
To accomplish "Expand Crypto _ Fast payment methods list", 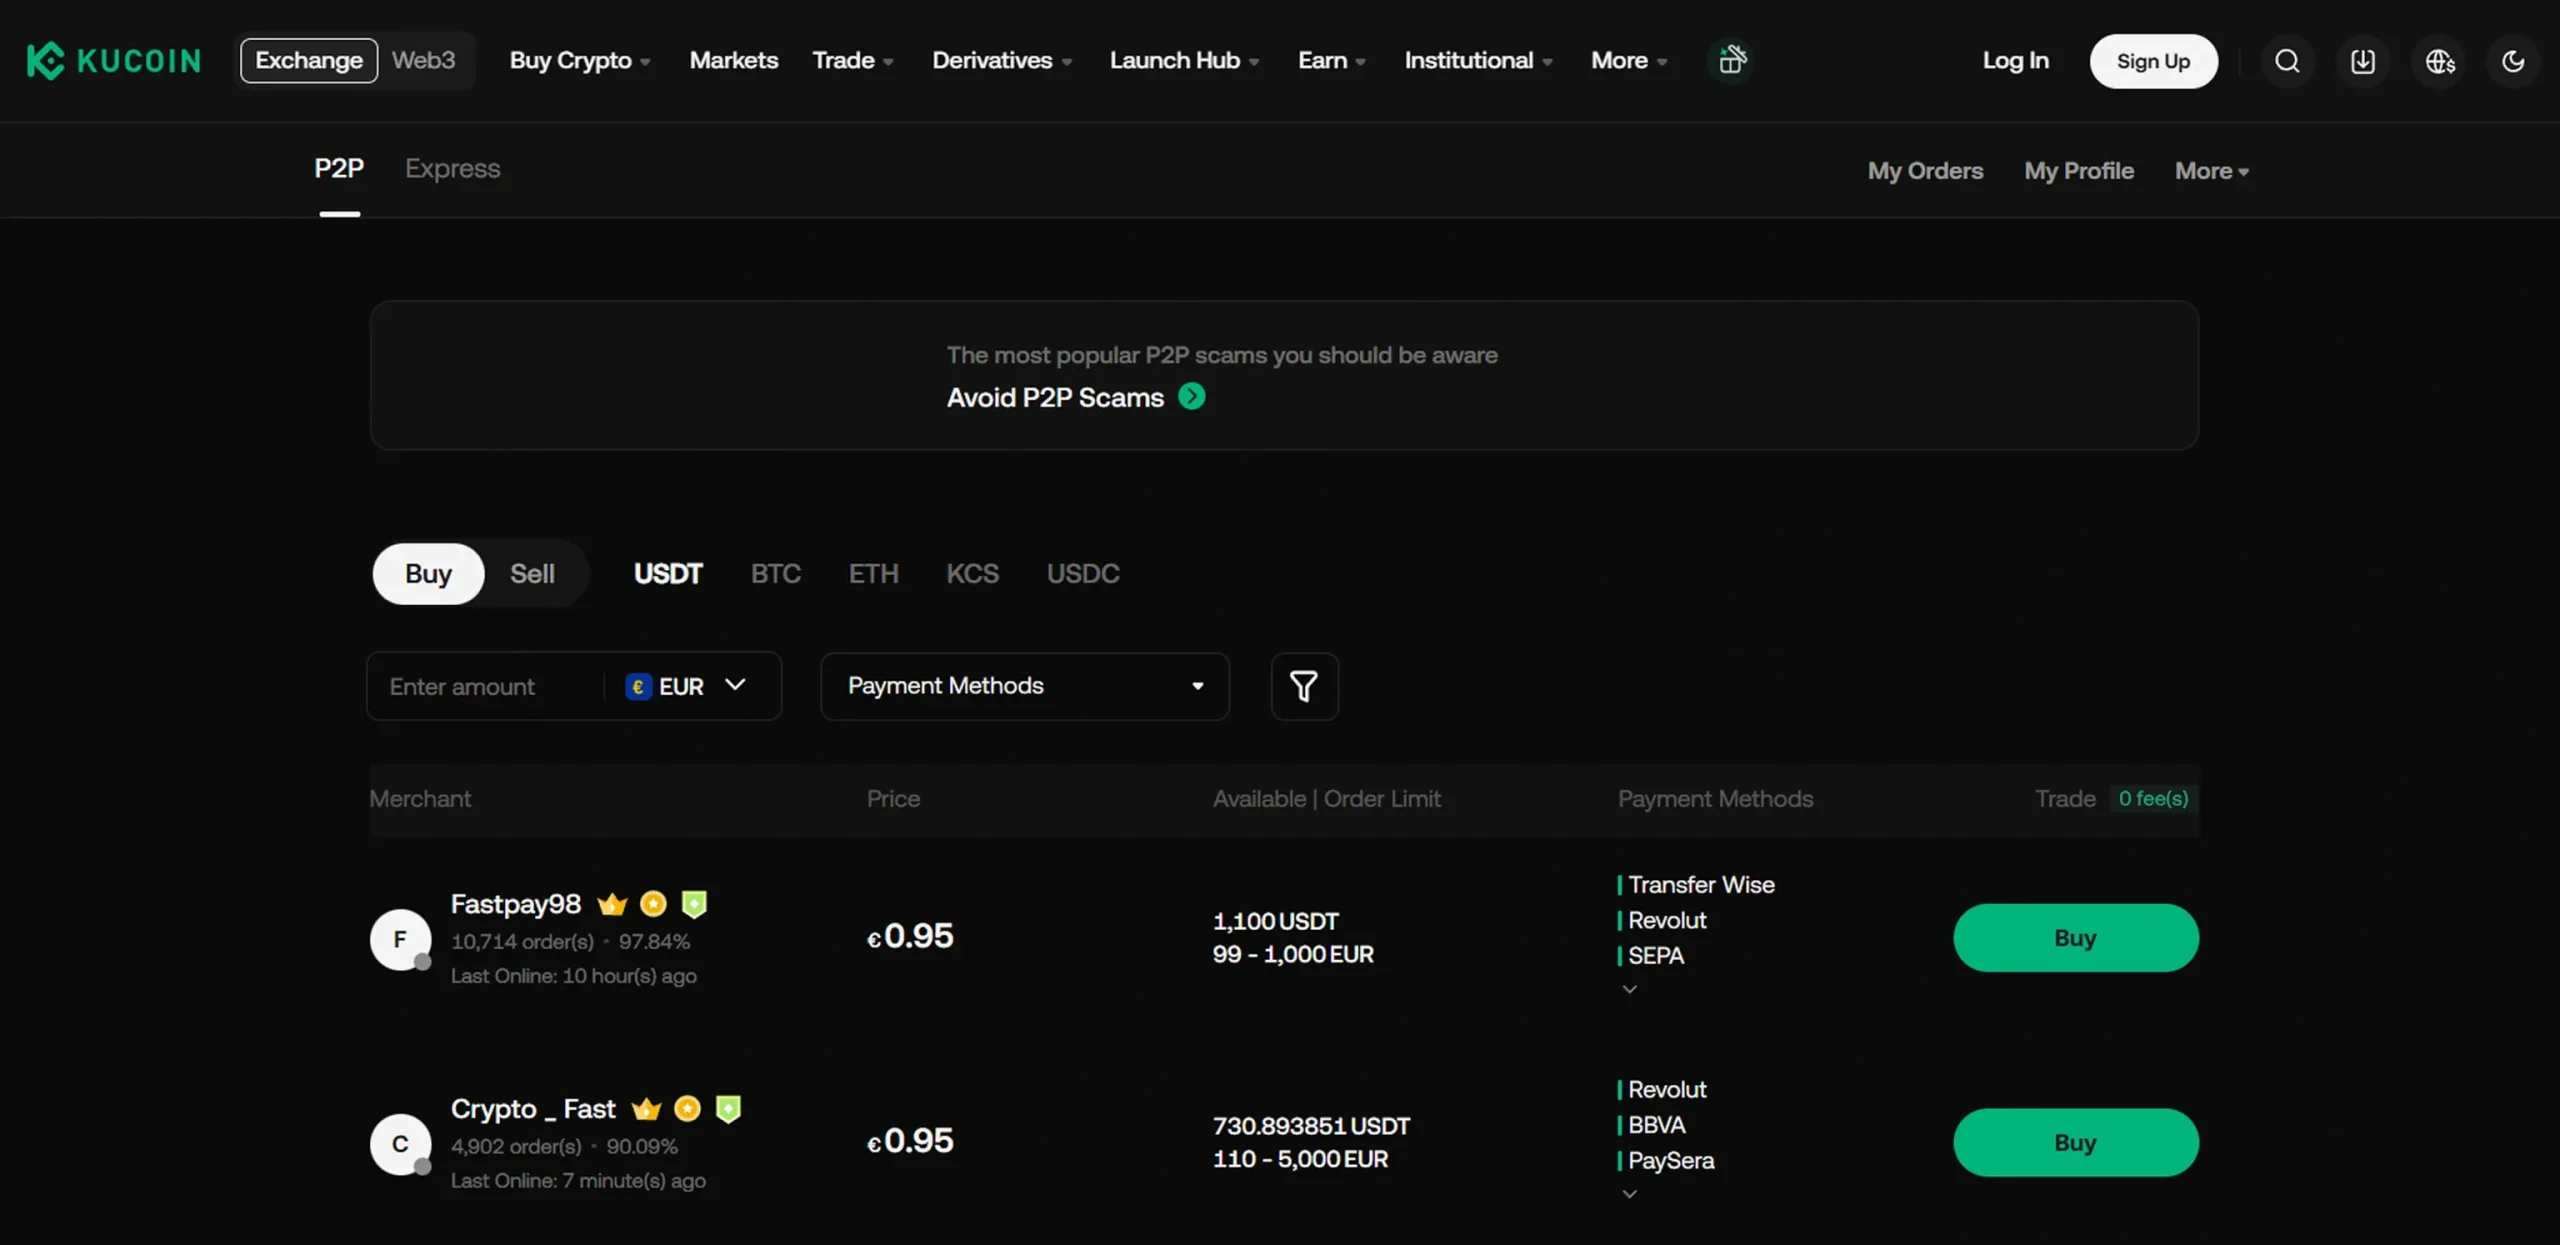I will click(x=1629, y=1194).
